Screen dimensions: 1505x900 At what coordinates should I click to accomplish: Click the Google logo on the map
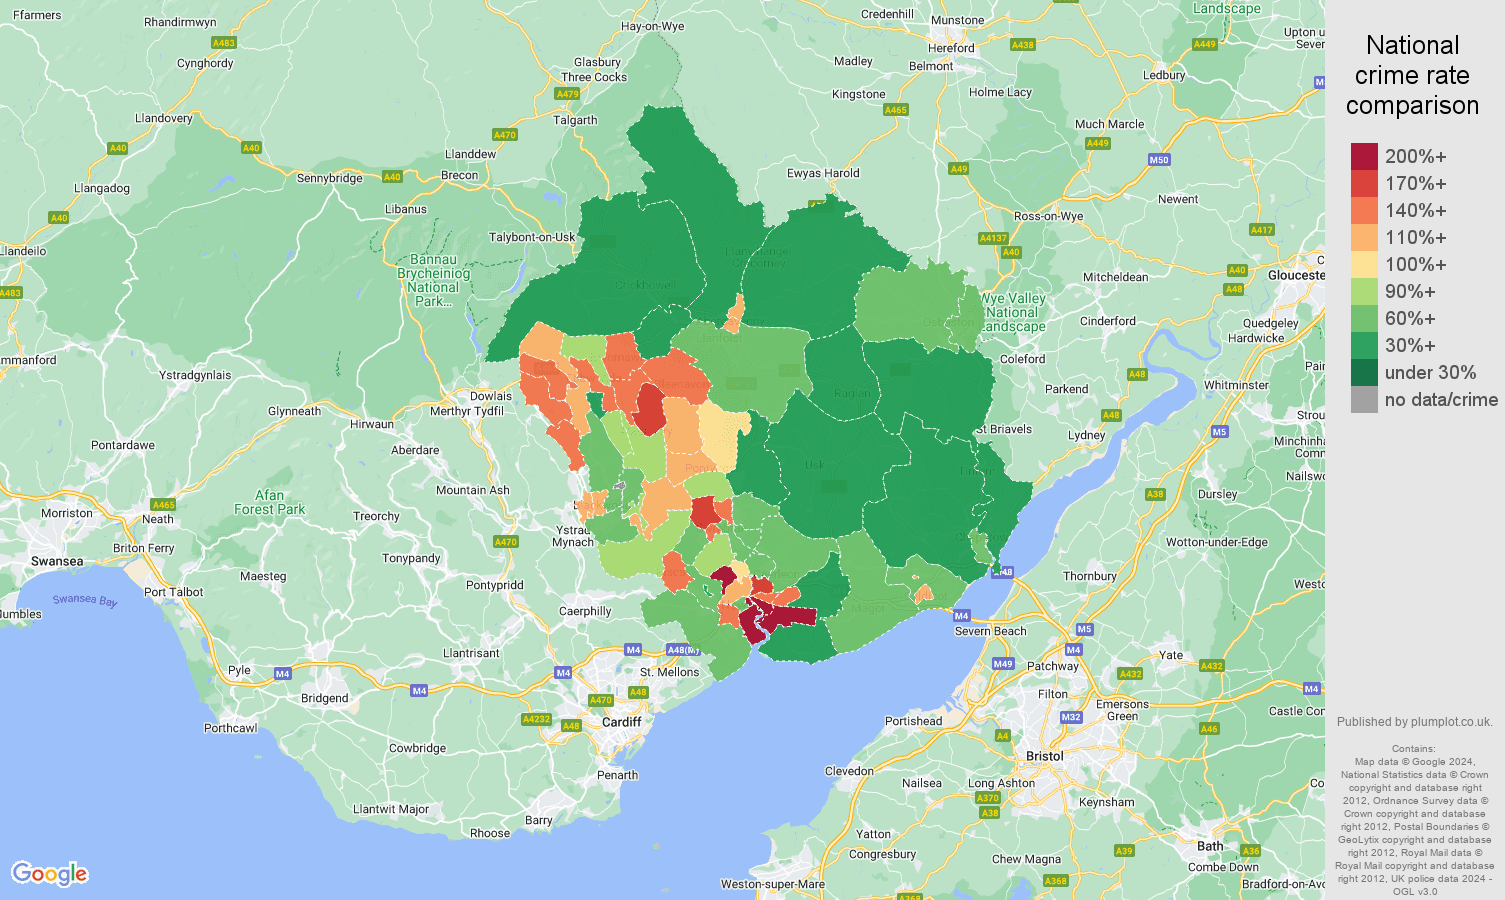coord(50,874)
